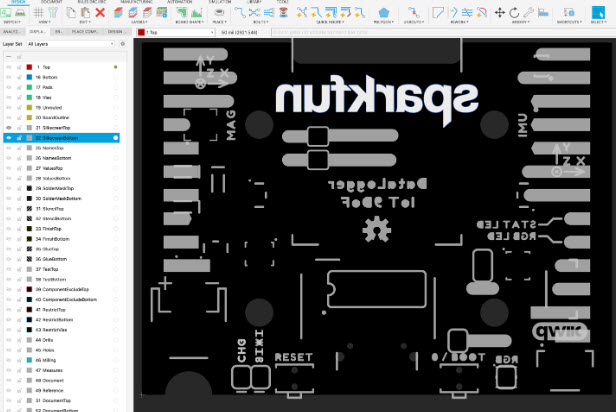
Task: Toggle visibility of 22 SilkscreenBottom layer
Action: [x=8, y=138]
